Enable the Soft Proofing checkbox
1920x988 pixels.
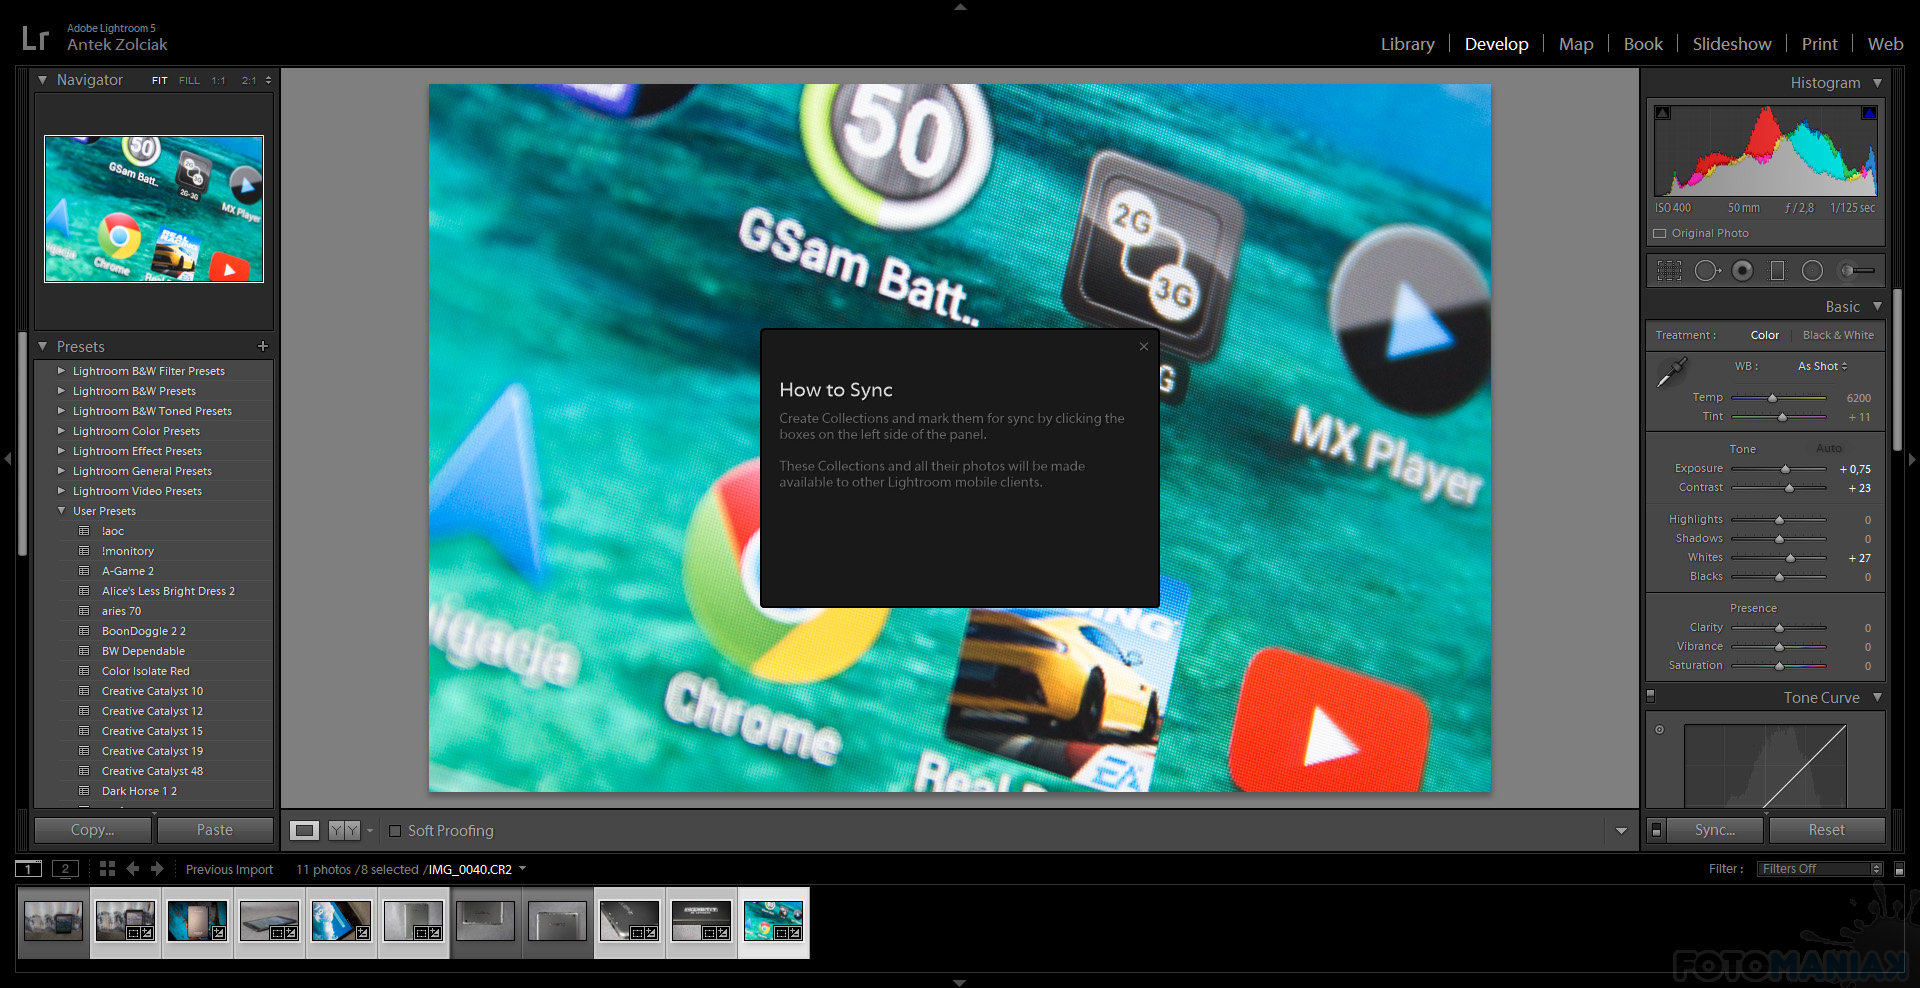[395, 831]
